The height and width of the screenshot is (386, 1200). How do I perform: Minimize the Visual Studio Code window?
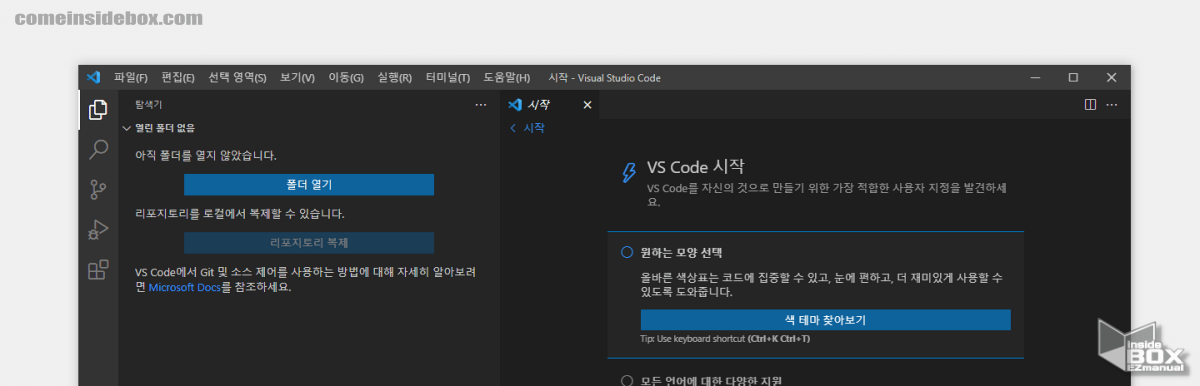(1035, 77)
